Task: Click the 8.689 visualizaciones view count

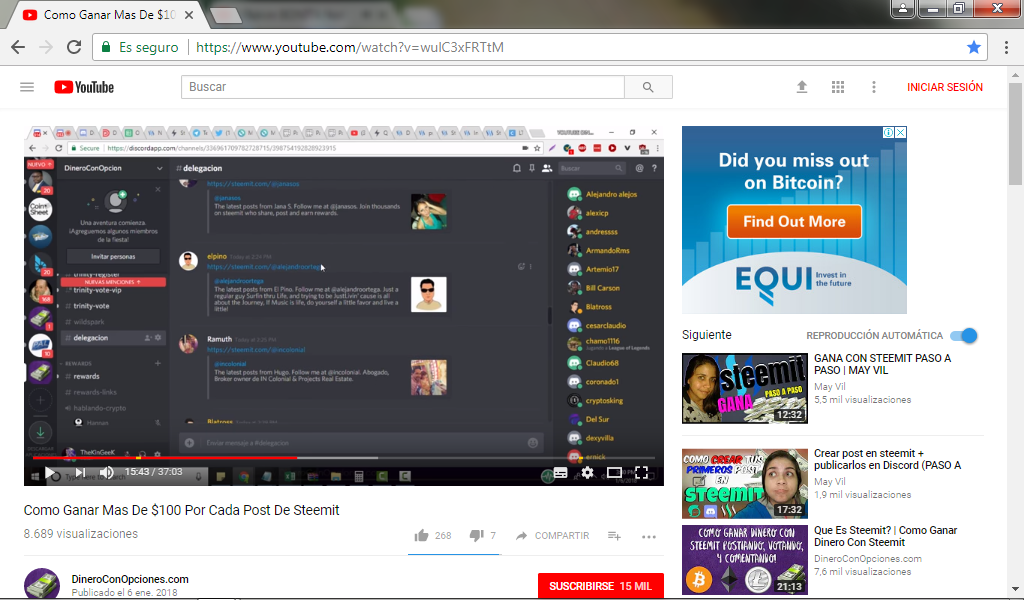Action: 81,534
